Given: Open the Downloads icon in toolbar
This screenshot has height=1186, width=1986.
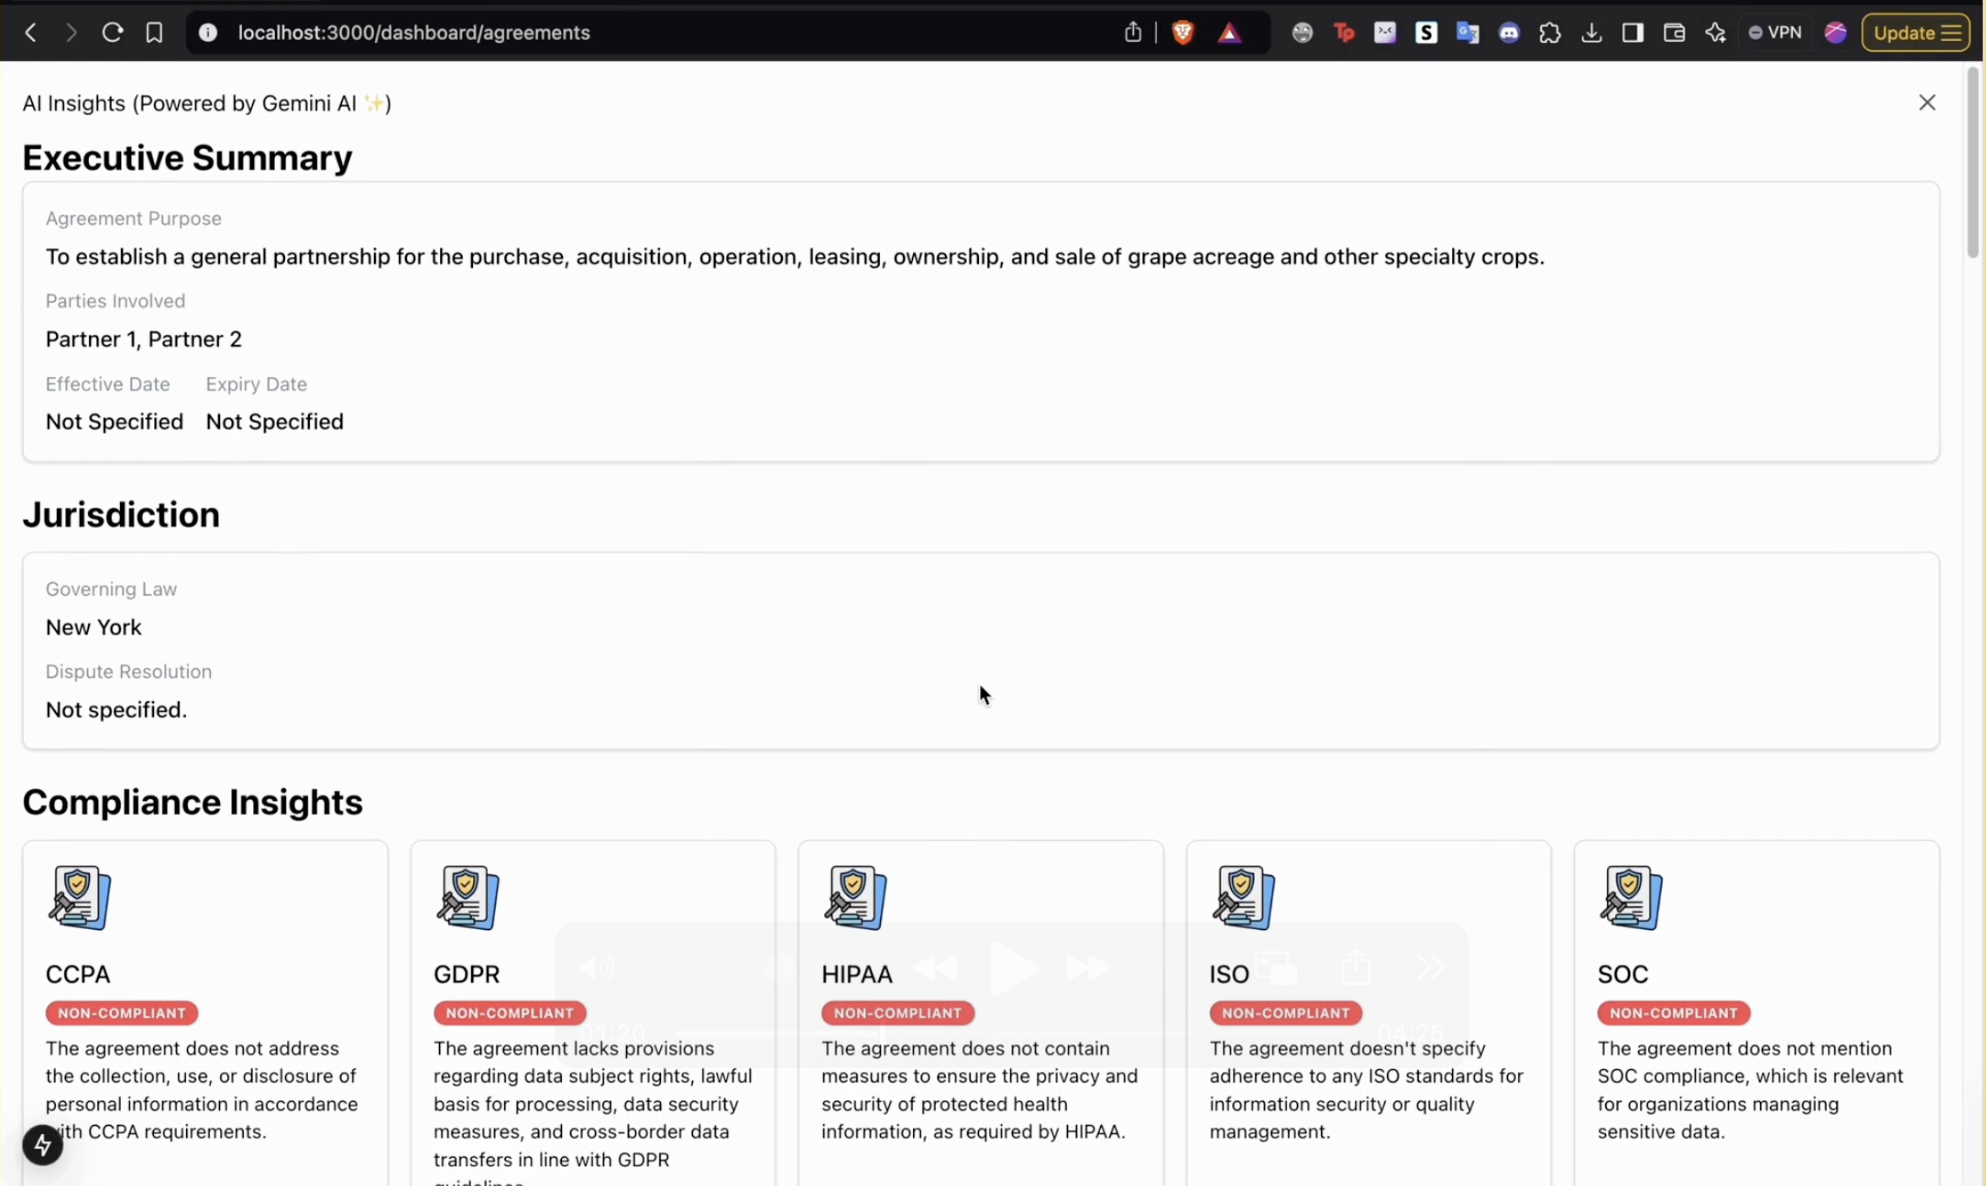Looking at the screenshot, I should pyautogui.click(x=1591, y=33).
